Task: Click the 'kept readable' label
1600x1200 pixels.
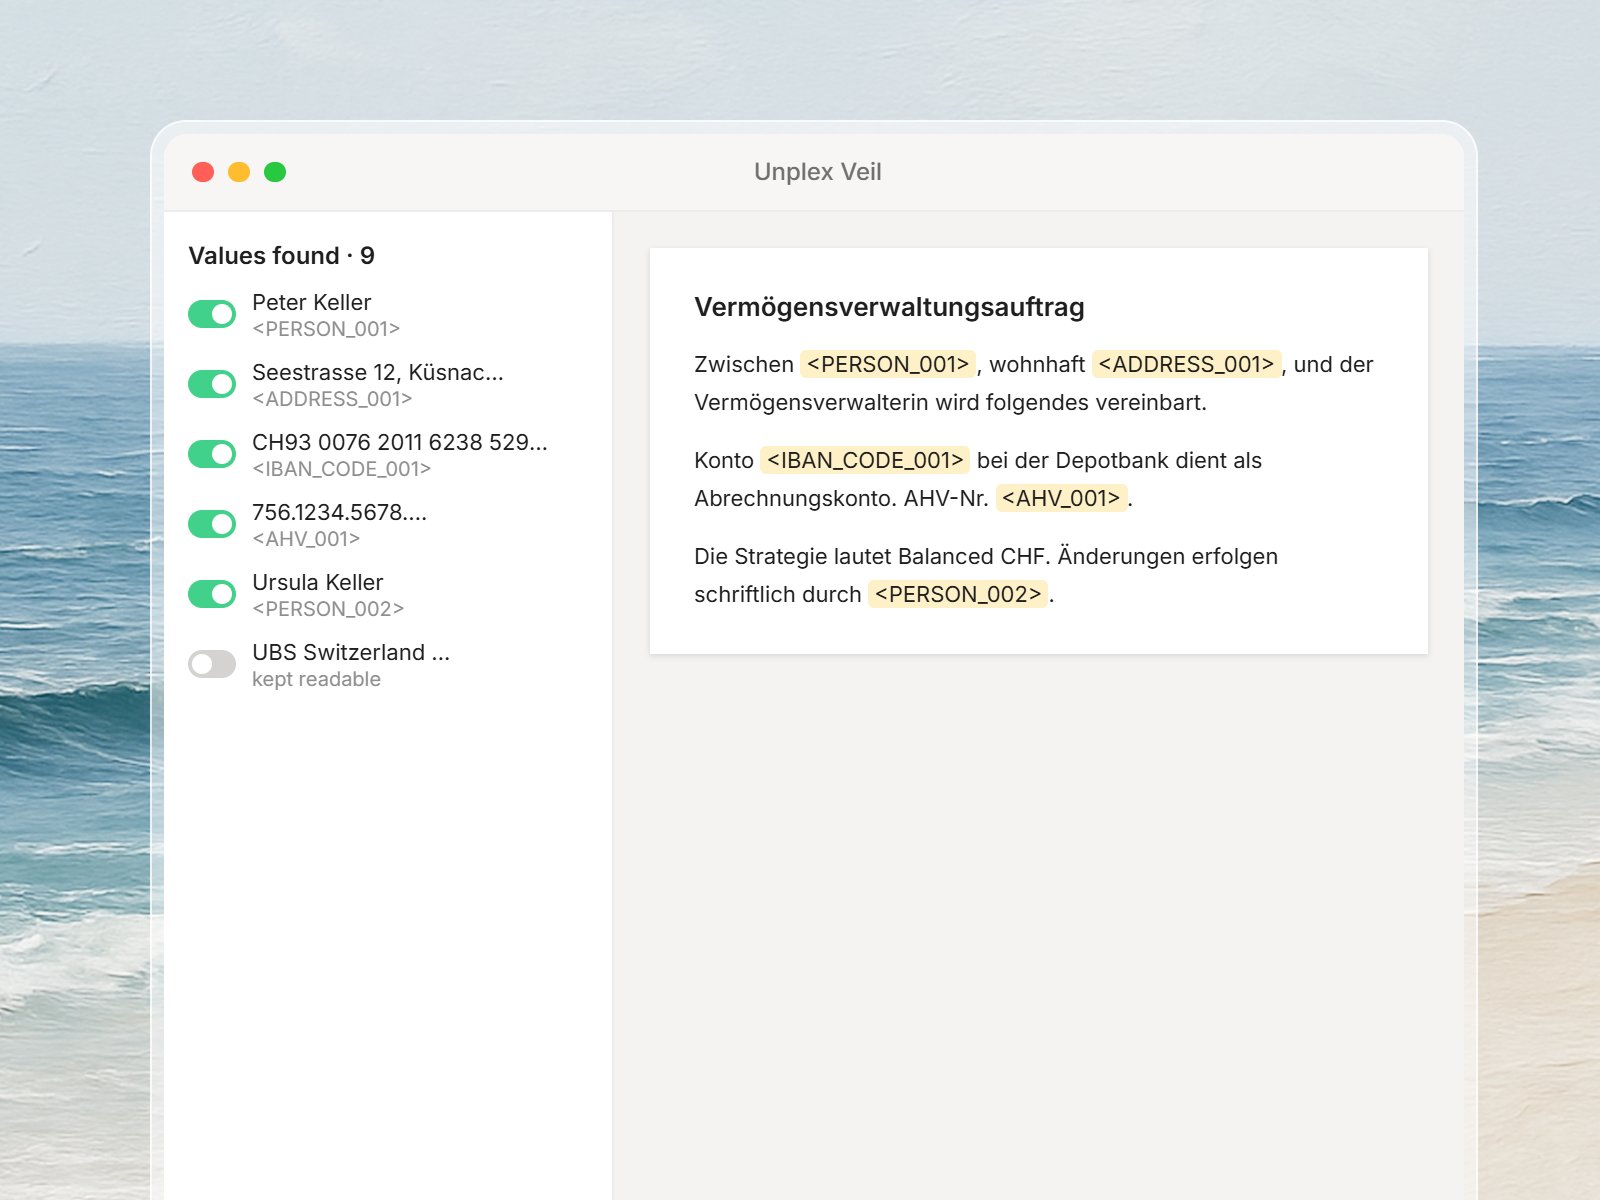Action: tap(316, 679)
